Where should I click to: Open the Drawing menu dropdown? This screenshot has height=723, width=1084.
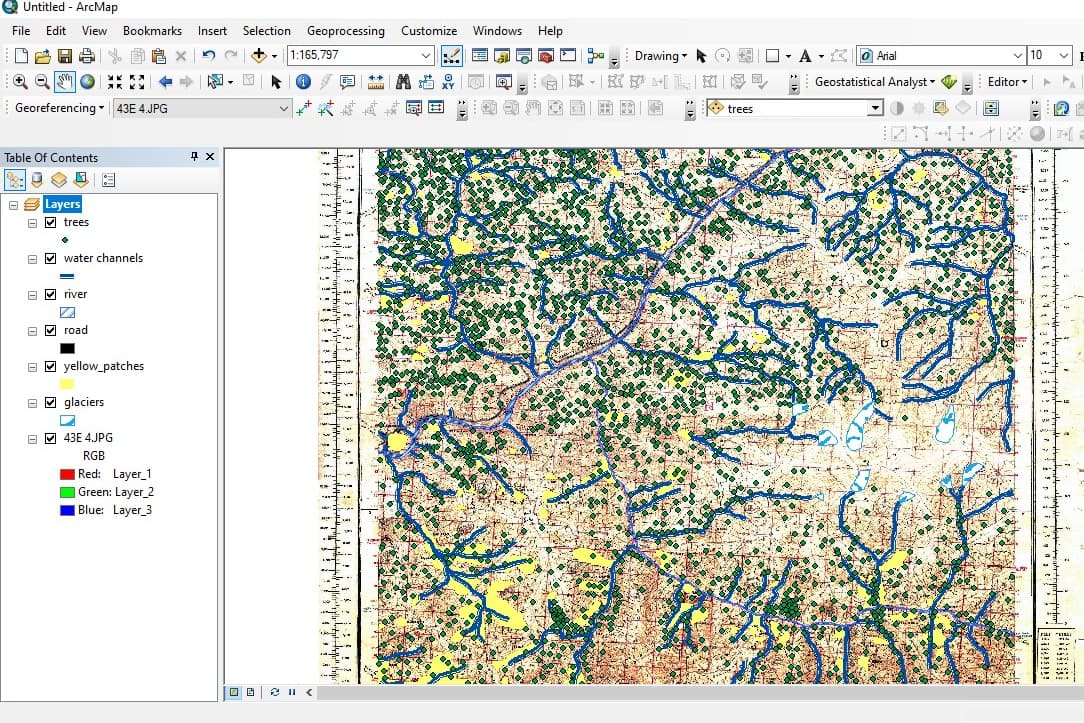[x=660, y=56]
